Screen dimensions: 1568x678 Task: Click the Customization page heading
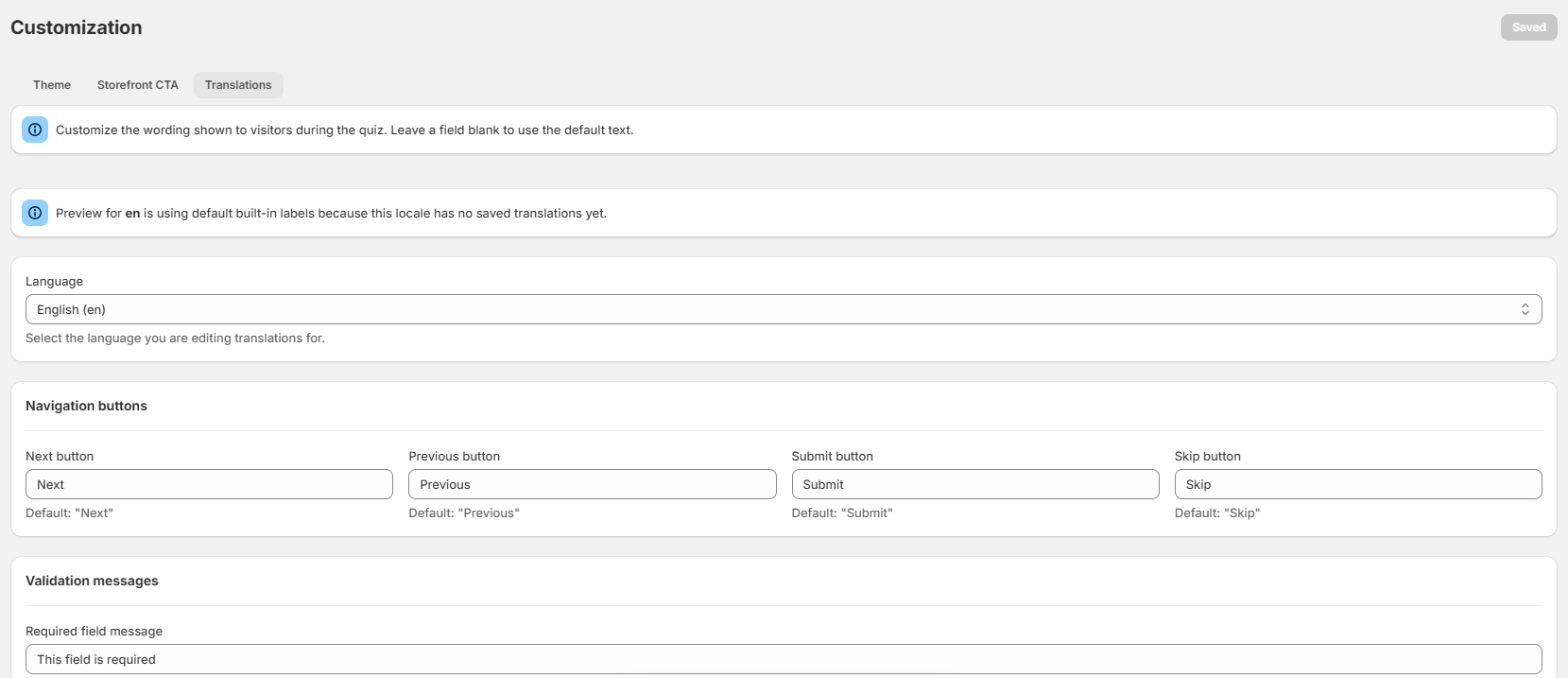pyautogui.click(x=76, y=28)
